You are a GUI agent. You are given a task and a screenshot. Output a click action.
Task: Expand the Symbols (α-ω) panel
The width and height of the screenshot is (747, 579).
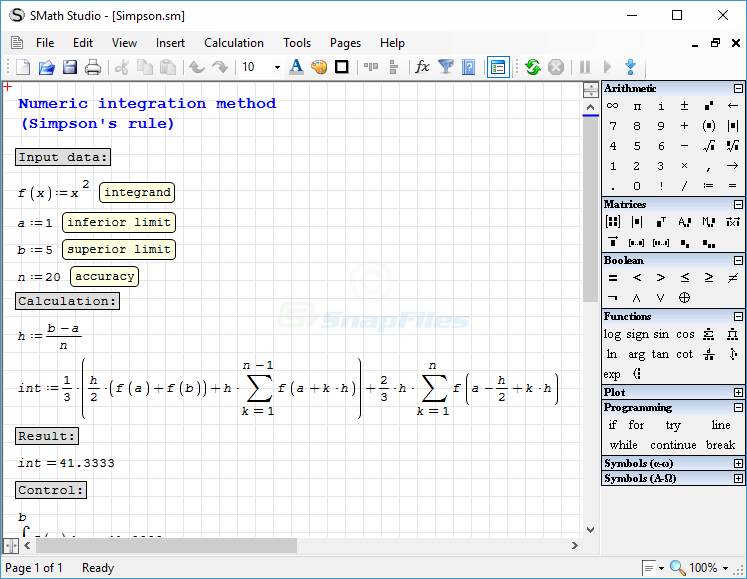[738, 464]
